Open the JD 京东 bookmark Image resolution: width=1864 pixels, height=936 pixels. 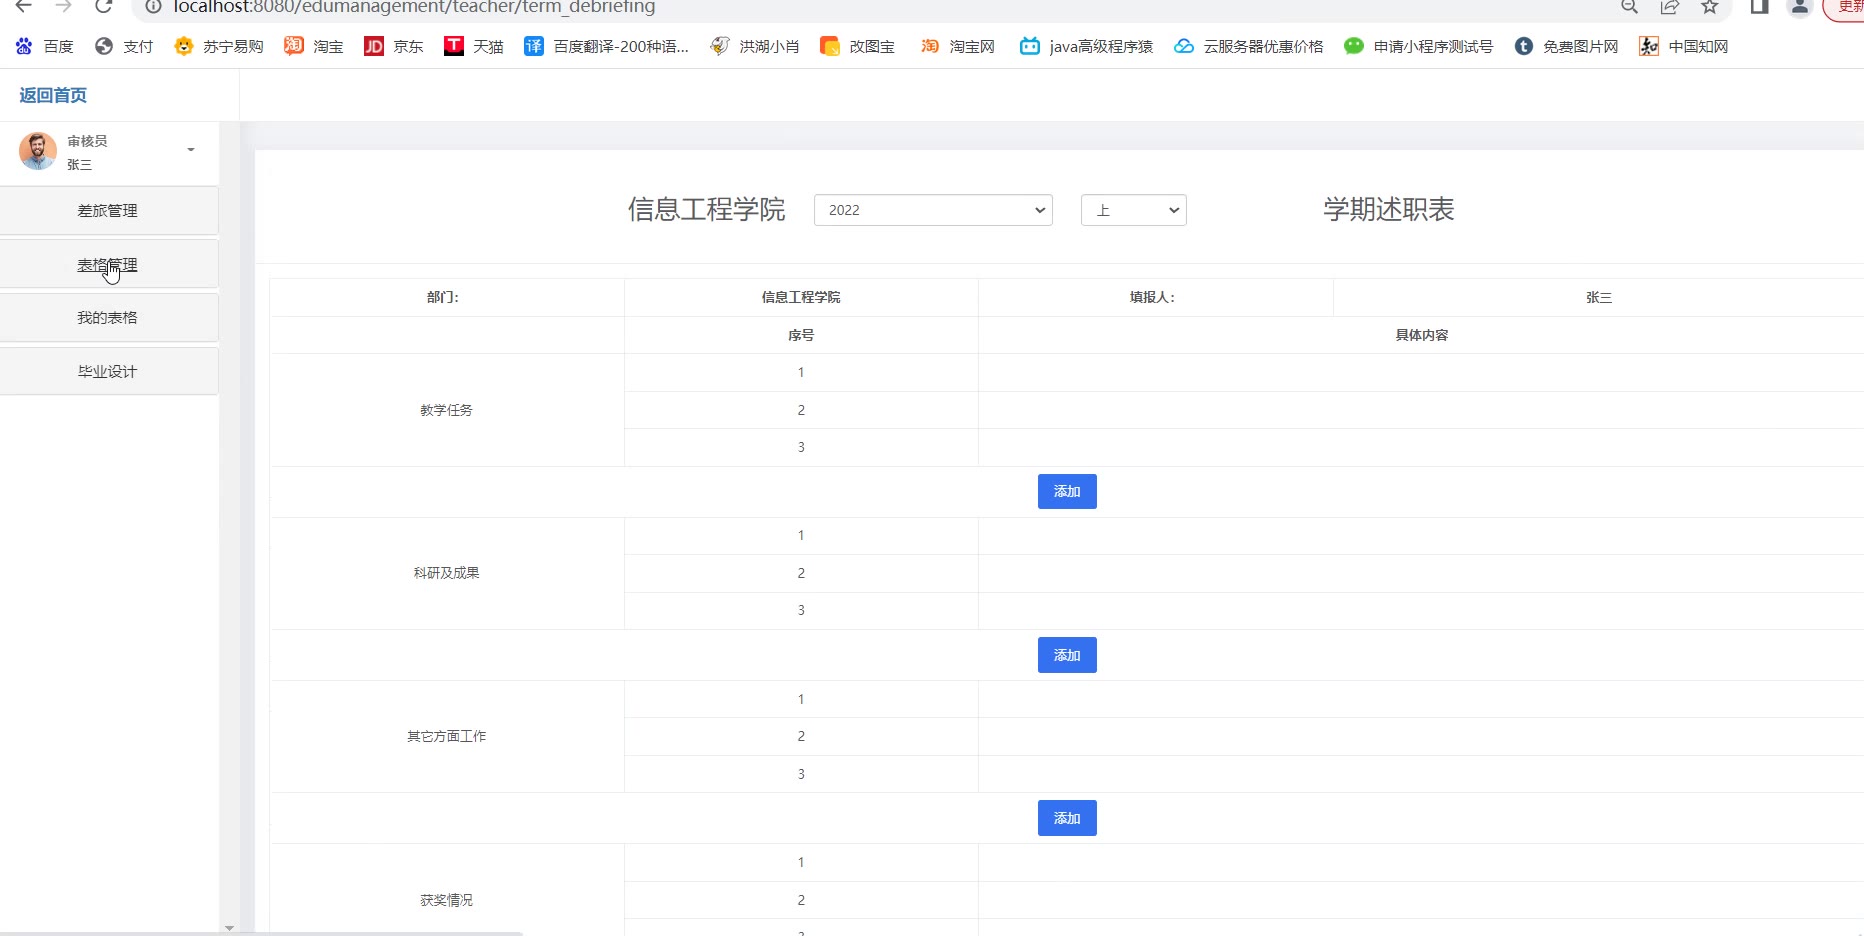[x=393, y=46]
